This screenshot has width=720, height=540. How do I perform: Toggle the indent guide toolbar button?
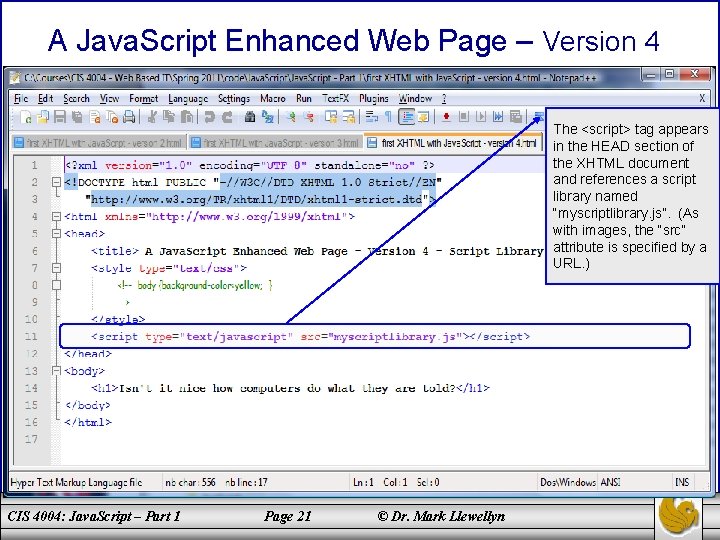pyautogui.click(x=406, y=117)
